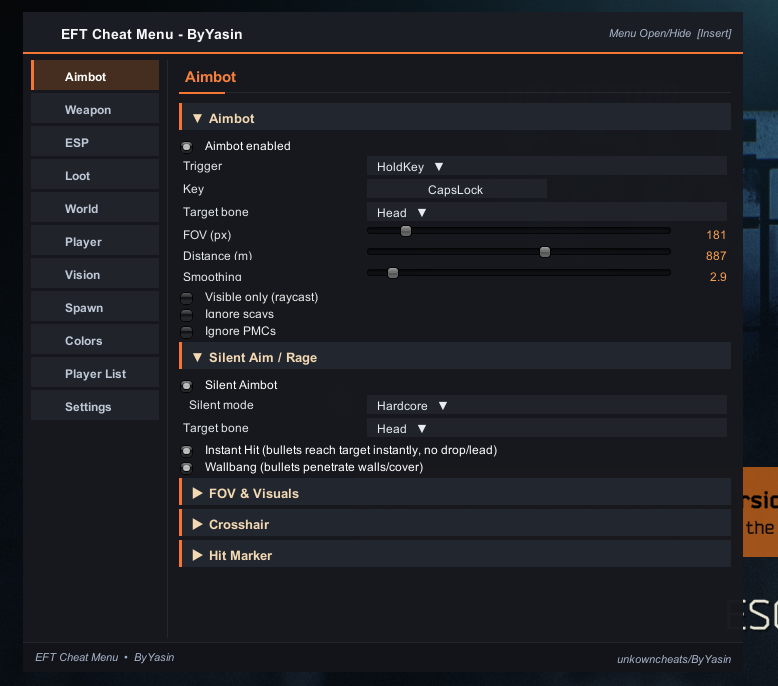Toggle the Ignore scavs checkbox

click(187, 314)
